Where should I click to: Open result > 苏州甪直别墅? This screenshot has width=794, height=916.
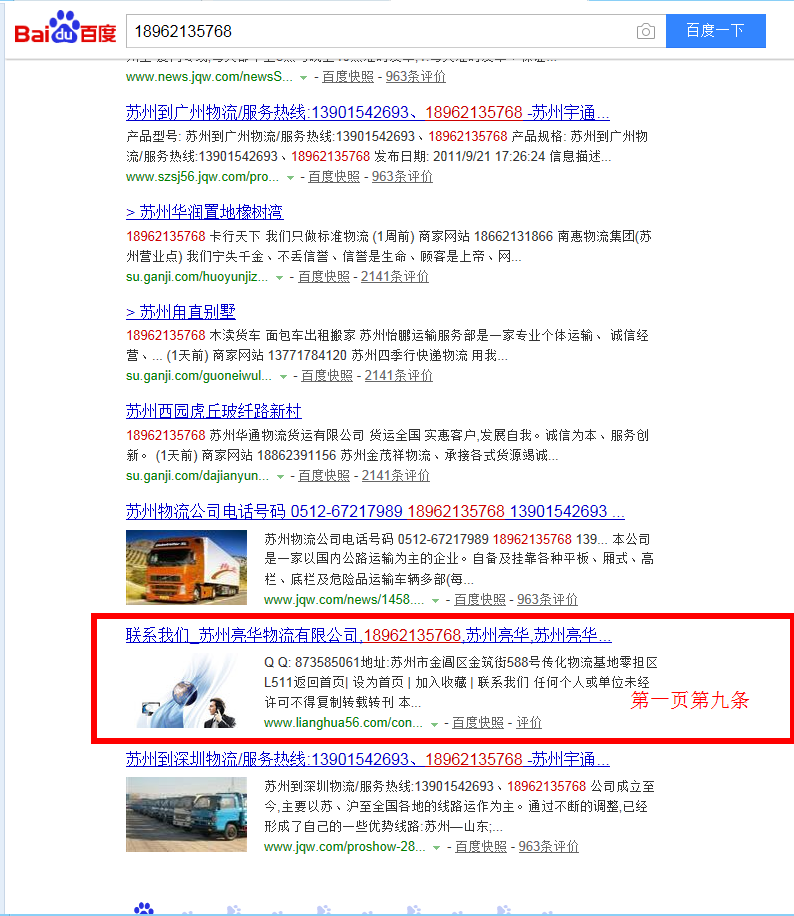pos(181,311)
